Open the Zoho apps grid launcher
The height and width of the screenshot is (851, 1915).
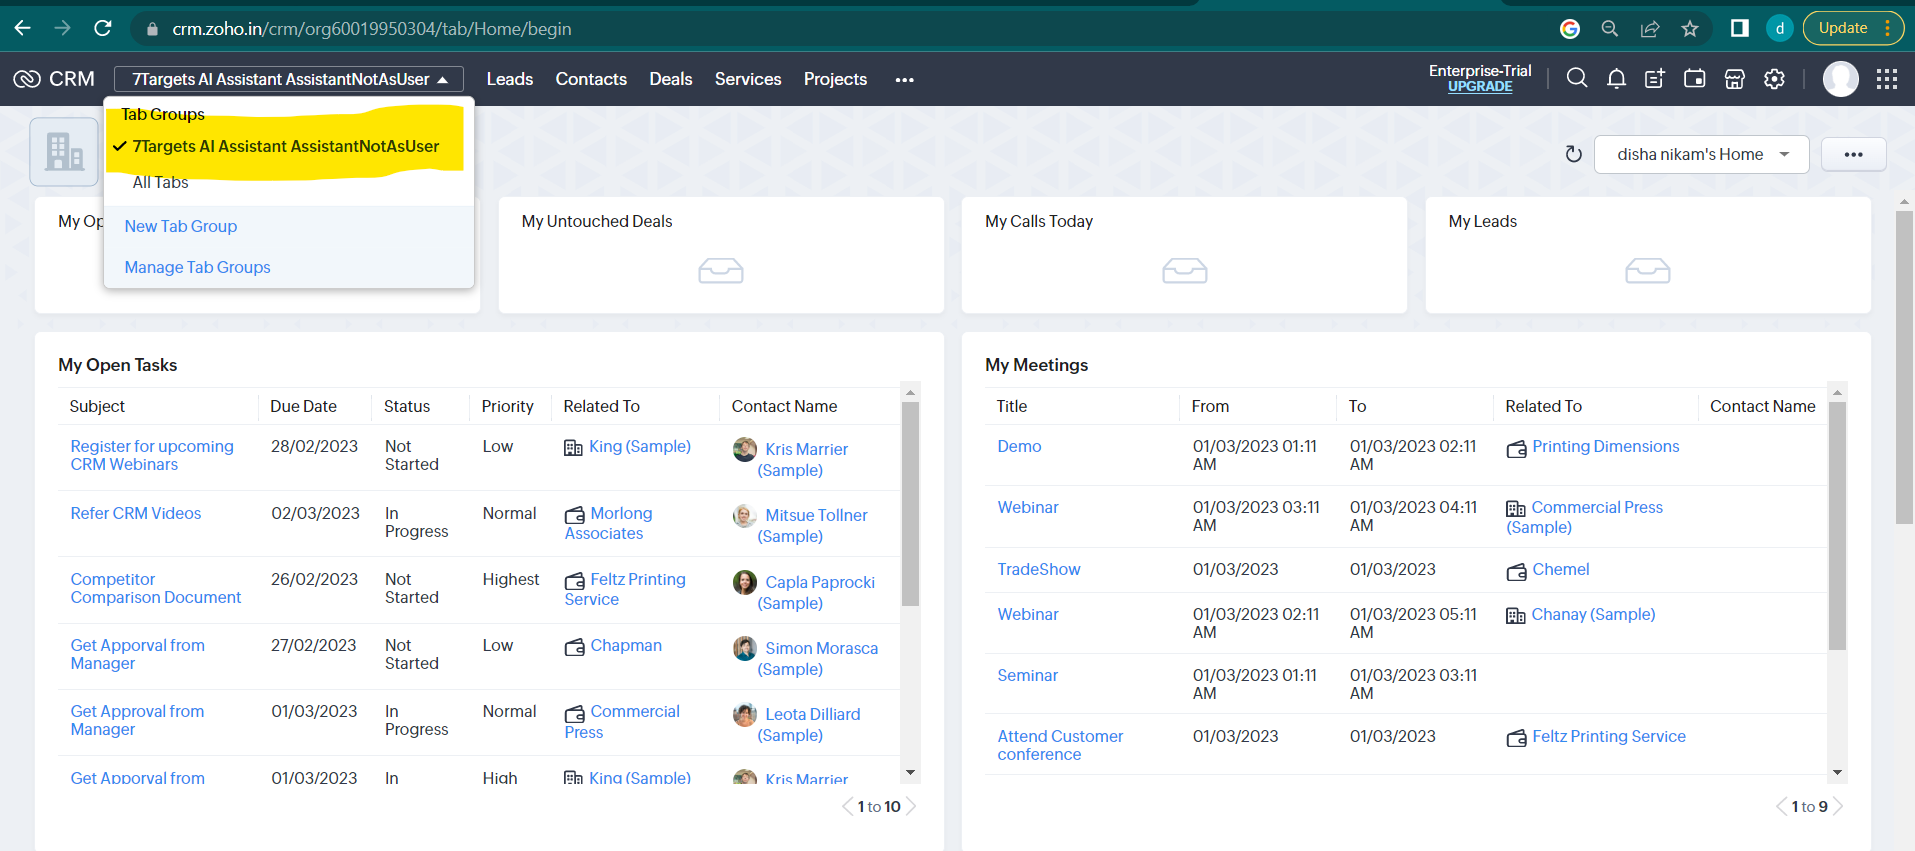pyautogui.click(x=1887, y=79)
